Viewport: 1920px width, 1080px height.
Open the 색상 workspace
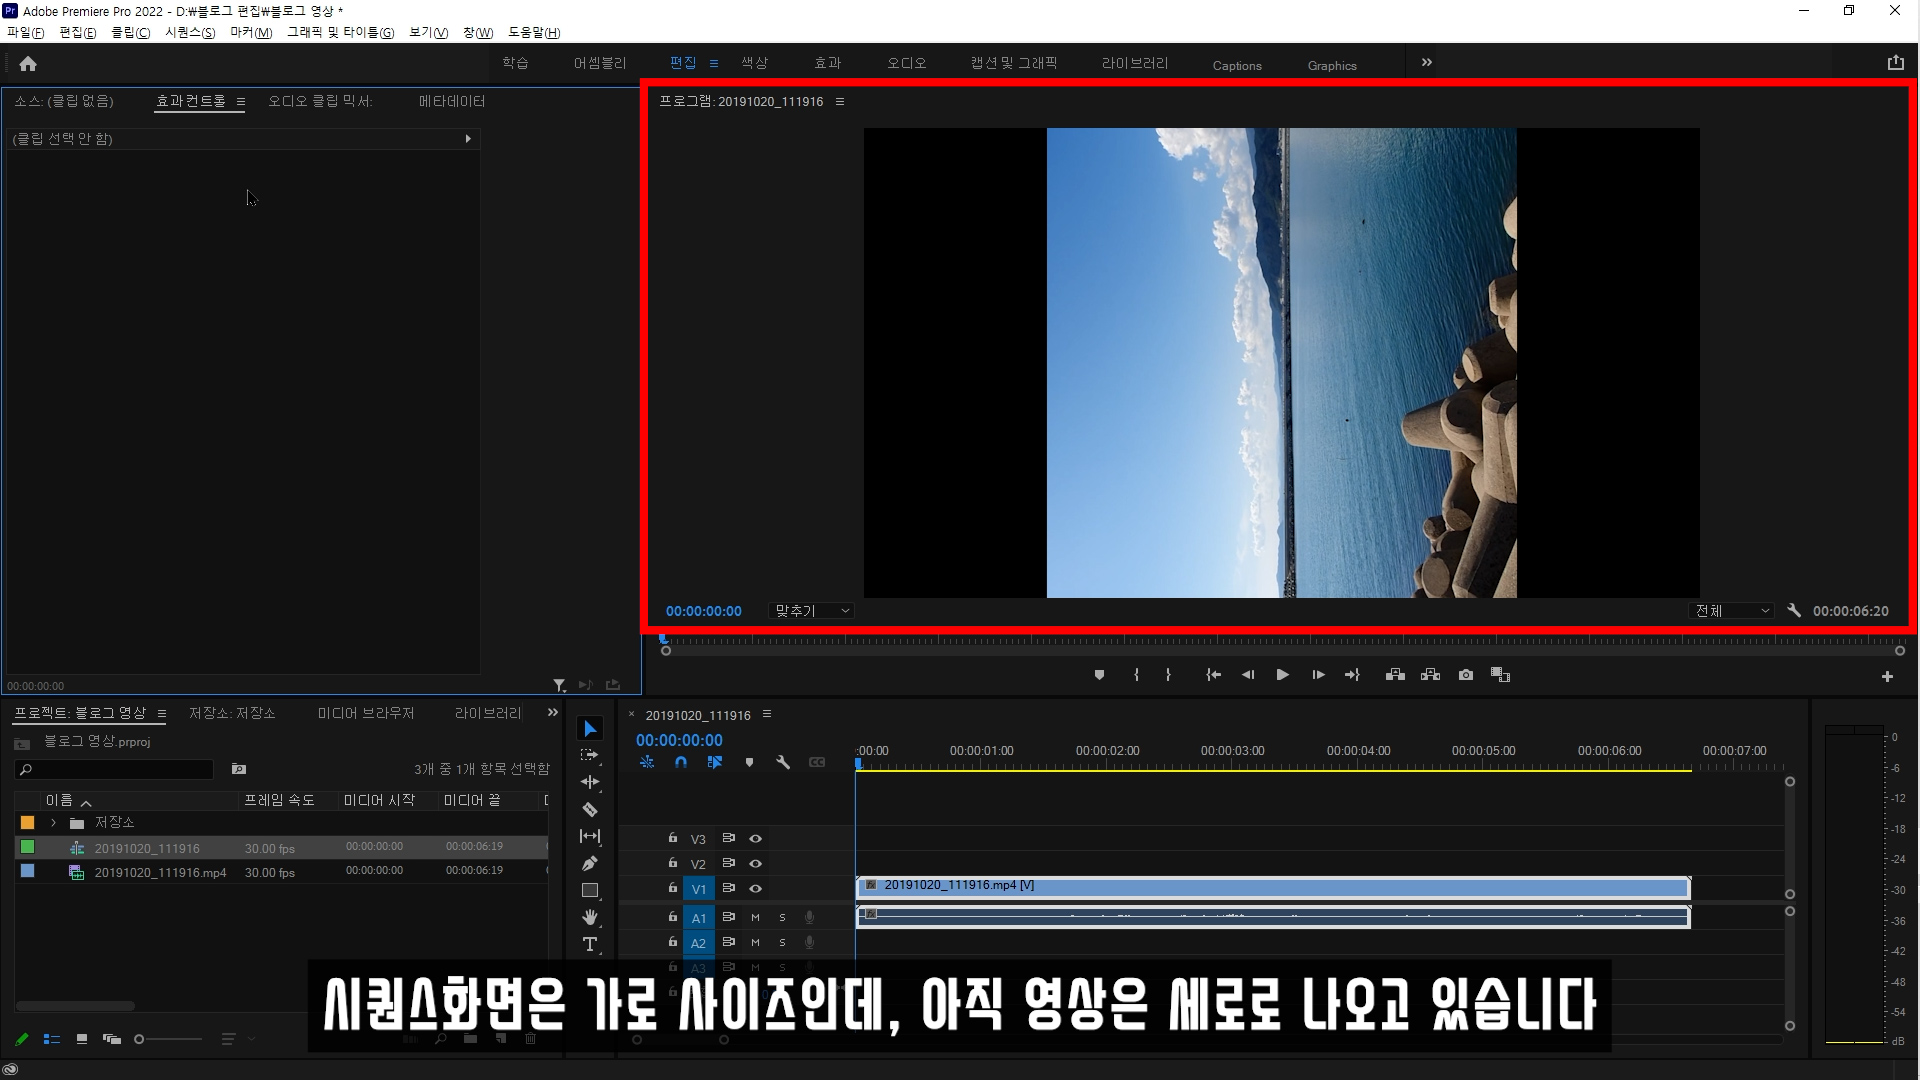754,63
